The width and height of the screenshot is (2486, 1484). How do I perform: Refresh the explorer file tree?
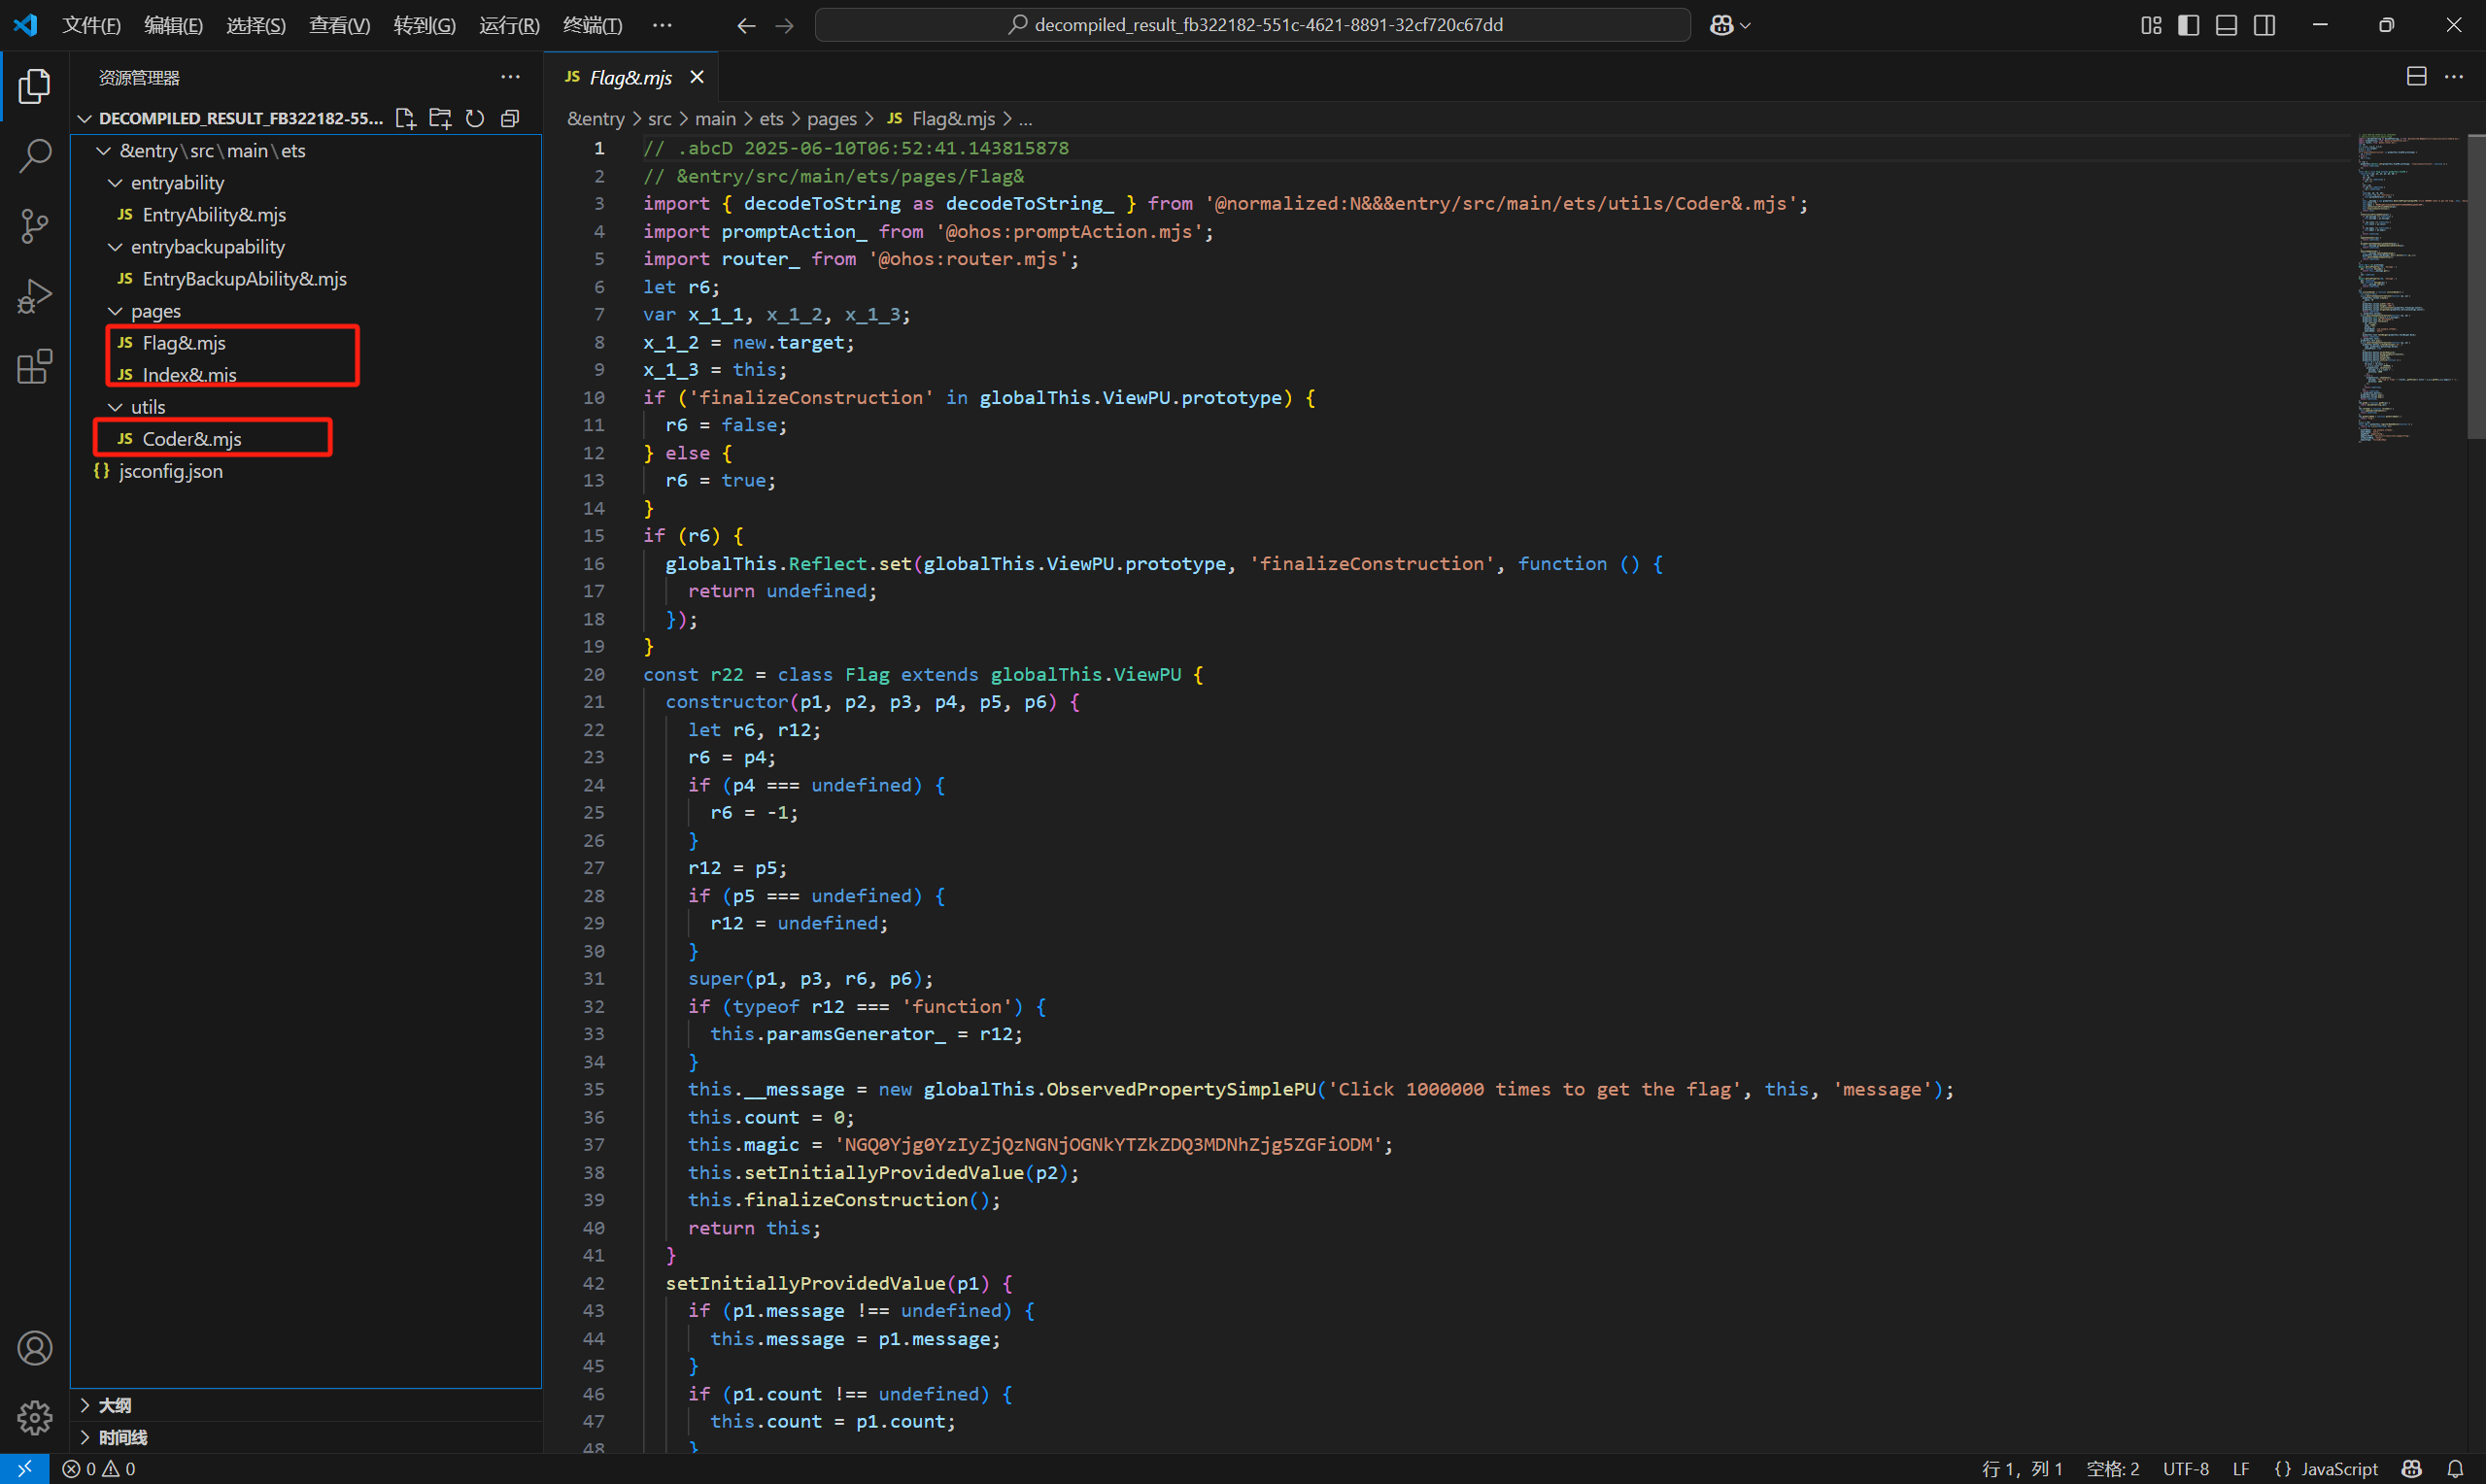(475, 119)
